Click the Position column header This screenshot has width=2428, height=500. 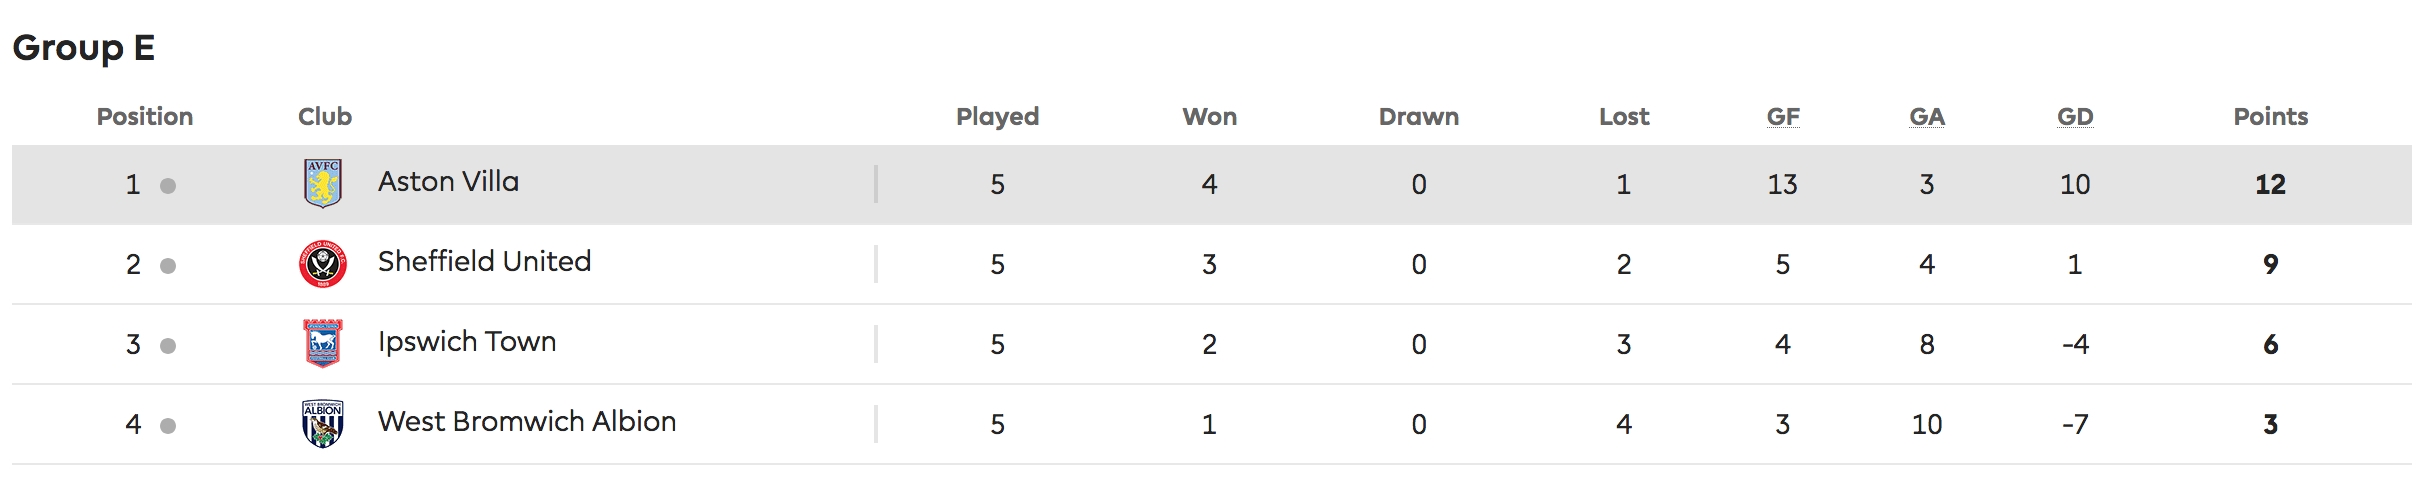coord(145,117)
